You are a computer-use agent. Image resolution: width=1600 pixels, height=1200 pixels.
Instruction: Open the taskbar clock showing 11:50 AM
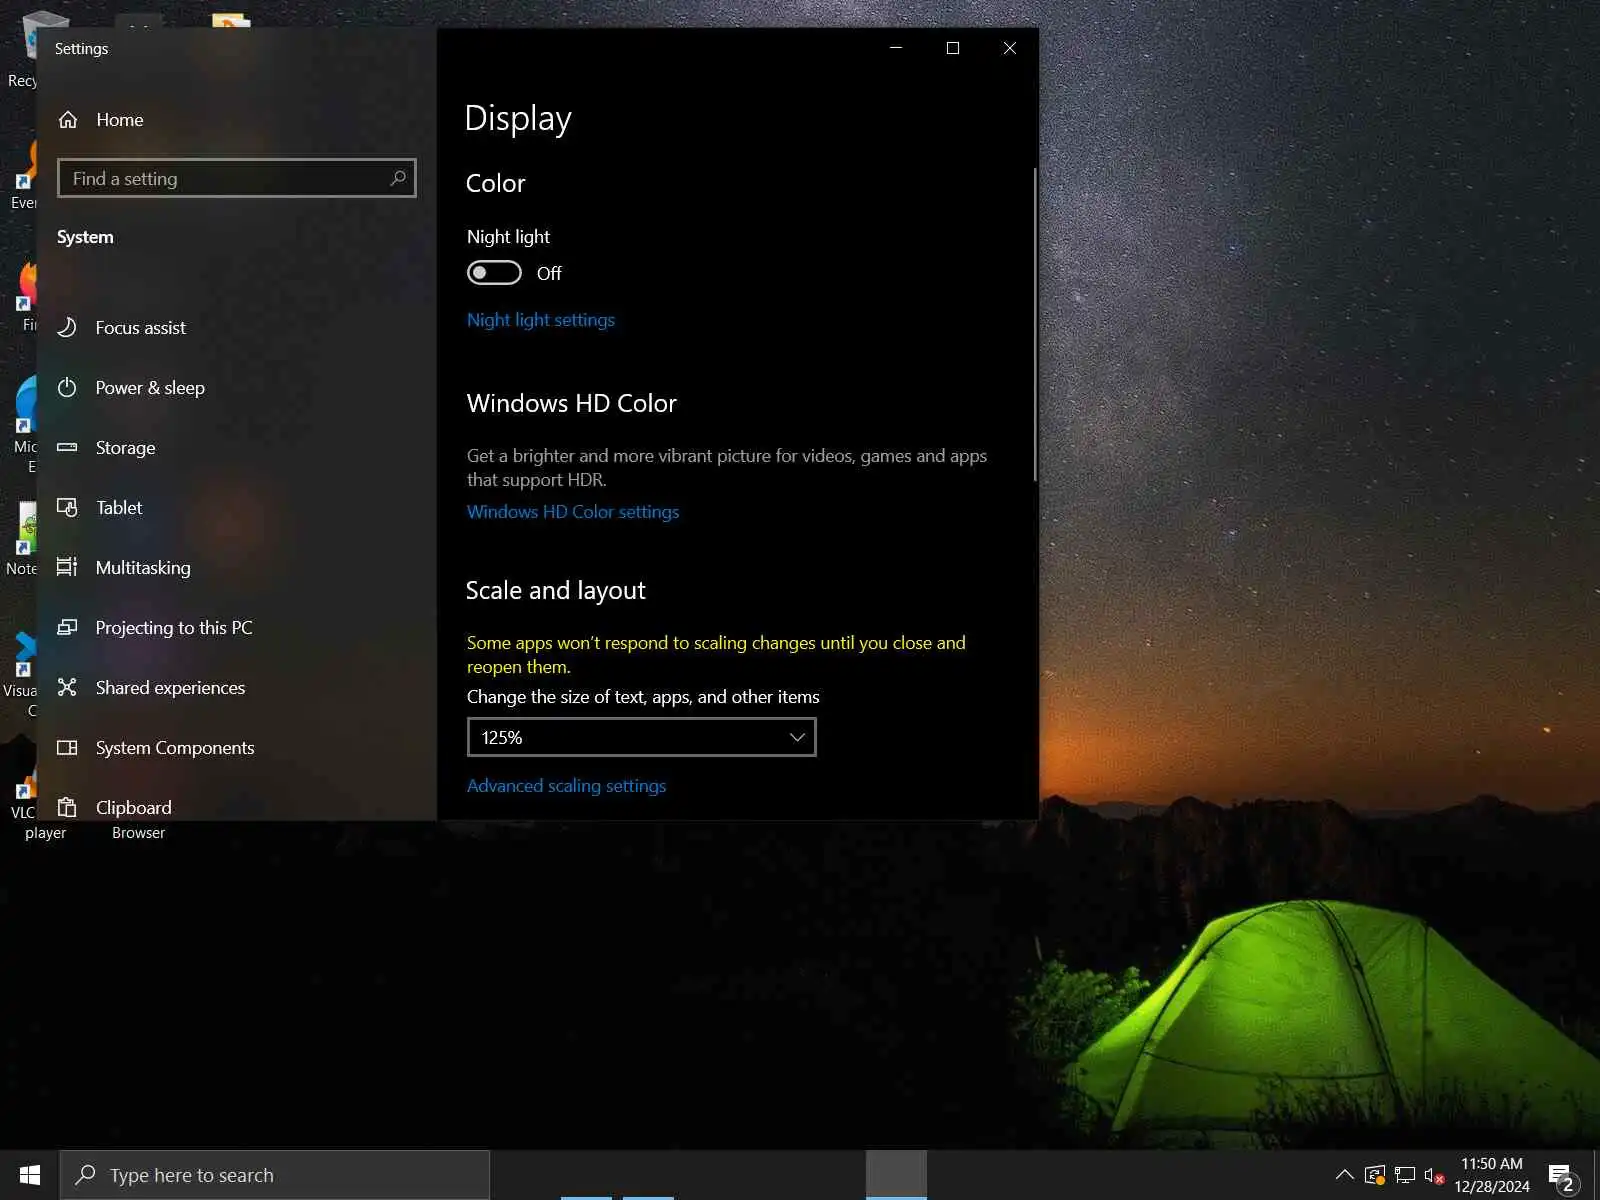coord(1492,1175)
